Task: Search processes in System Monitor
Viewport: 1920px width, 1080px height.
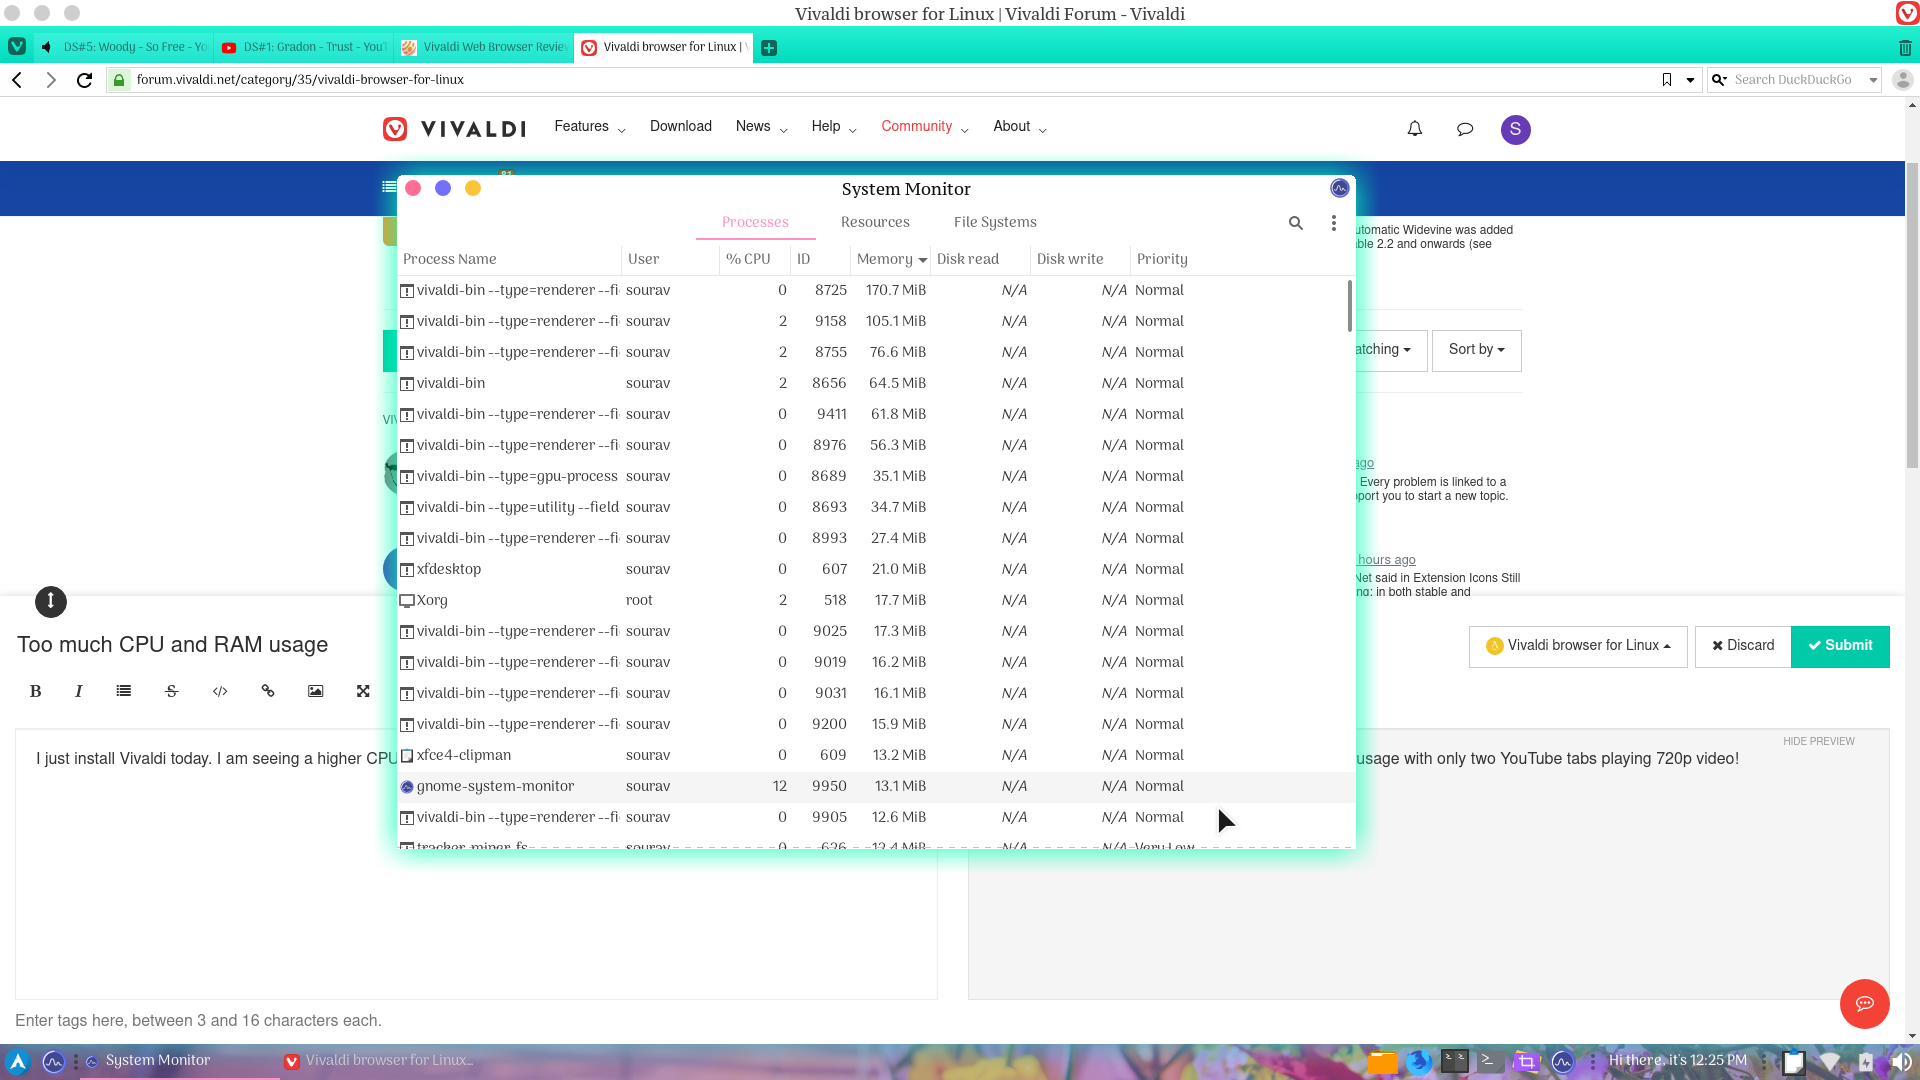Action: [1296, 223]
